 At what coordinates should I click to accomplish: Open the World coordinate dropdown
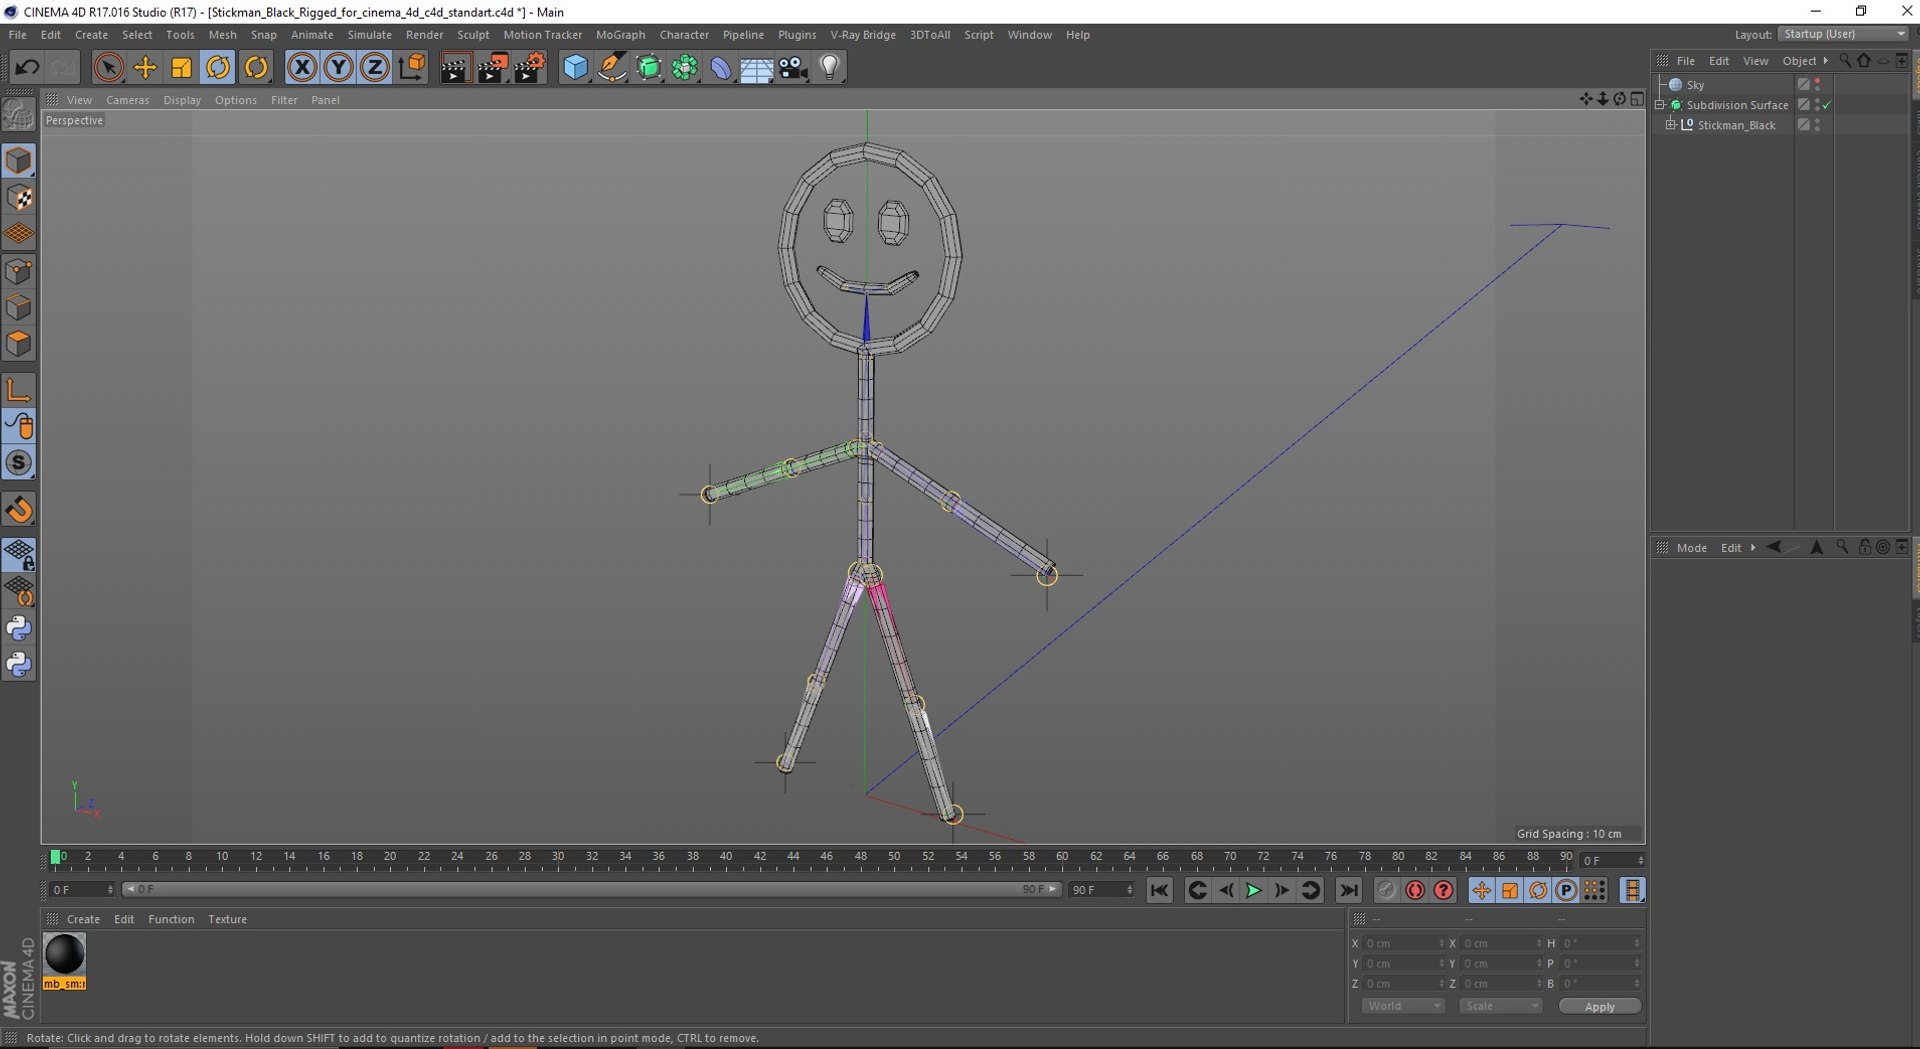click(1402, 1006)
